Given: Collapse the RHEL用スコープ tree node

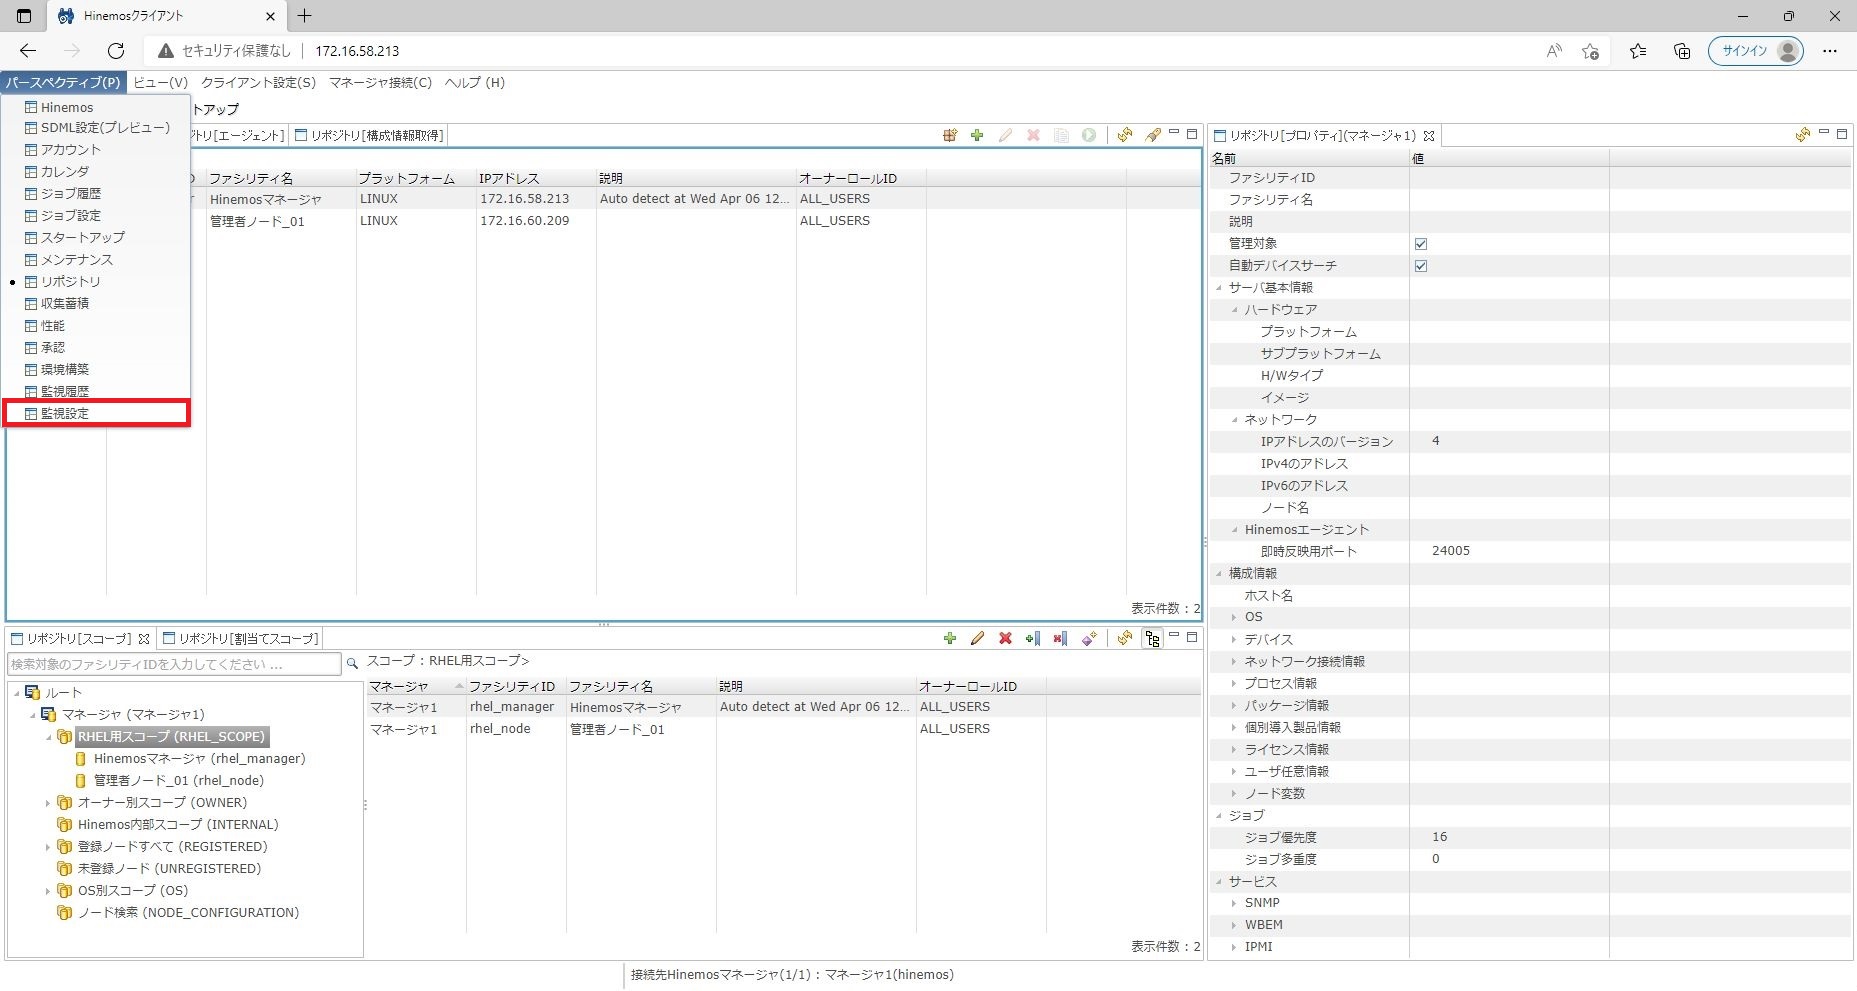Looking at the screenshot, I should 48,737.
